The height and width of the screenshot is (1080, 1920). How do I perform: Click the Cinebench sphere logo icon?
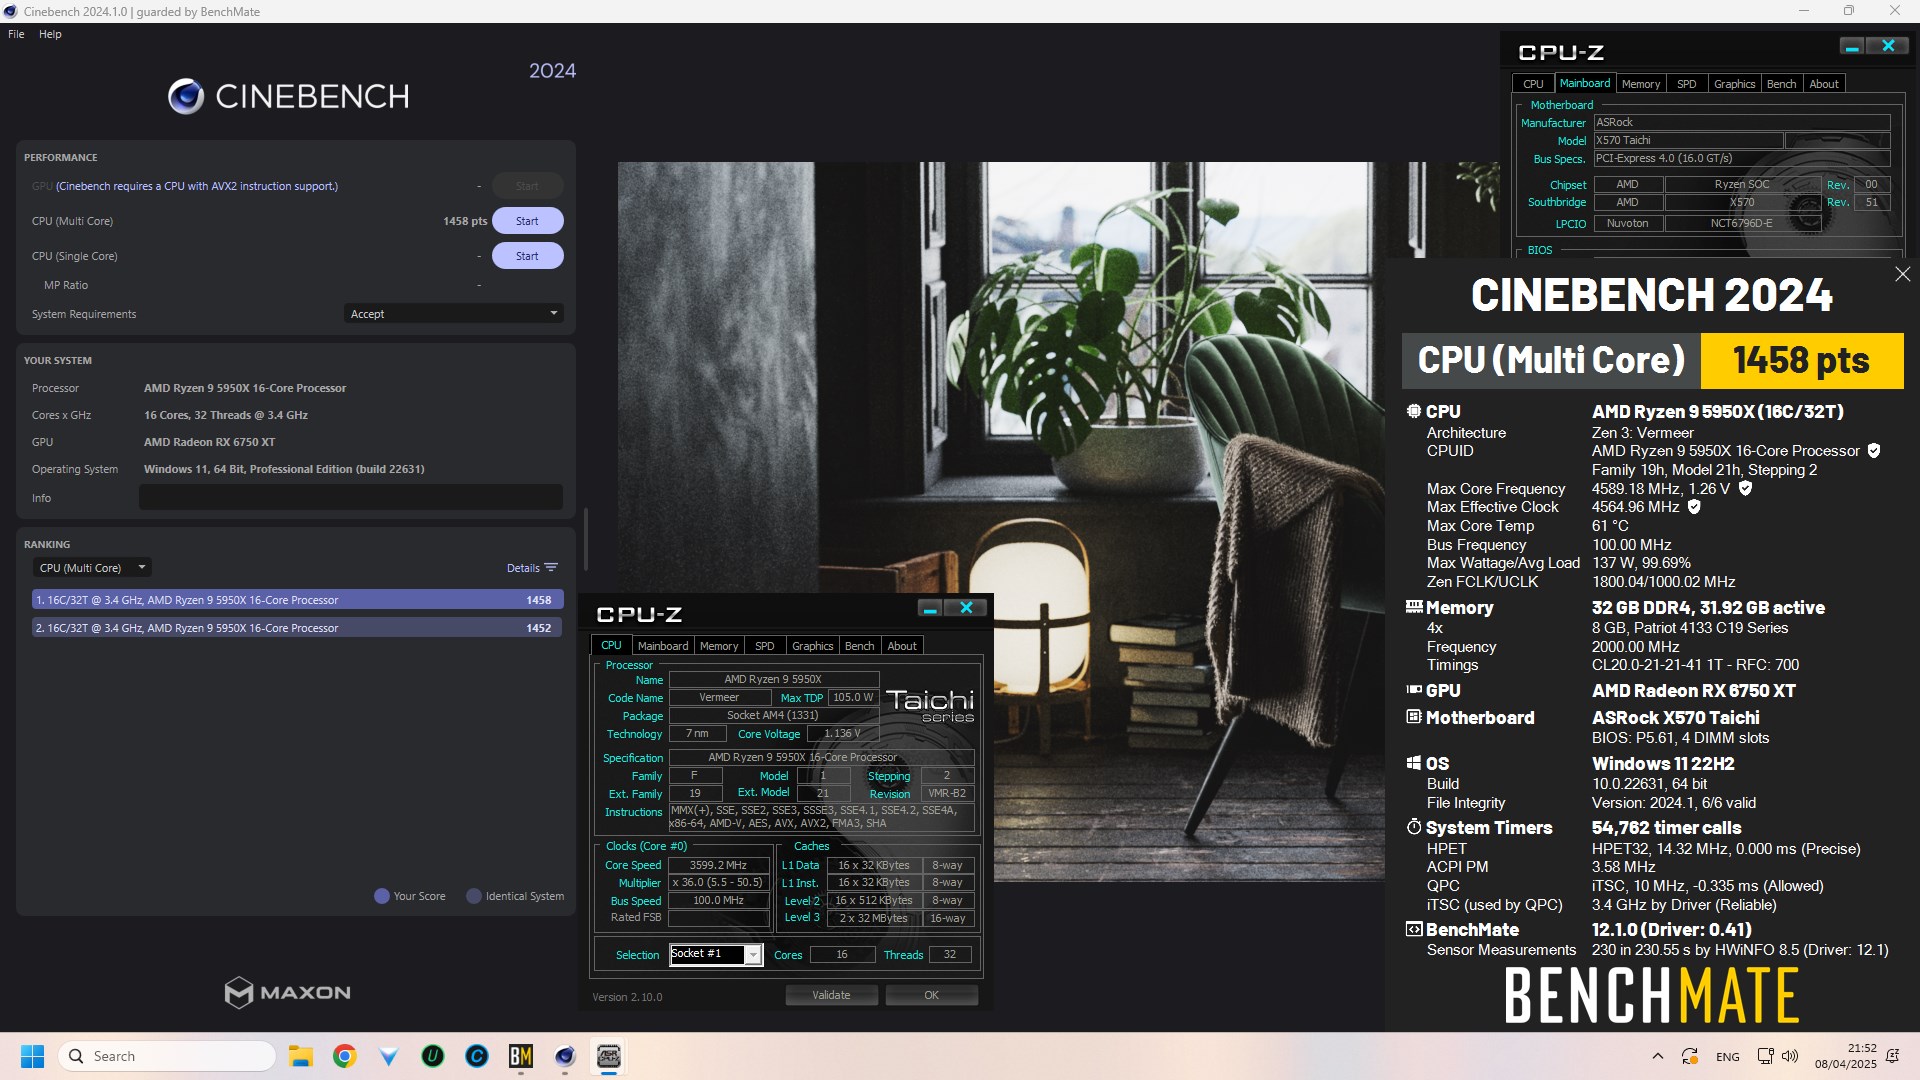186,96
